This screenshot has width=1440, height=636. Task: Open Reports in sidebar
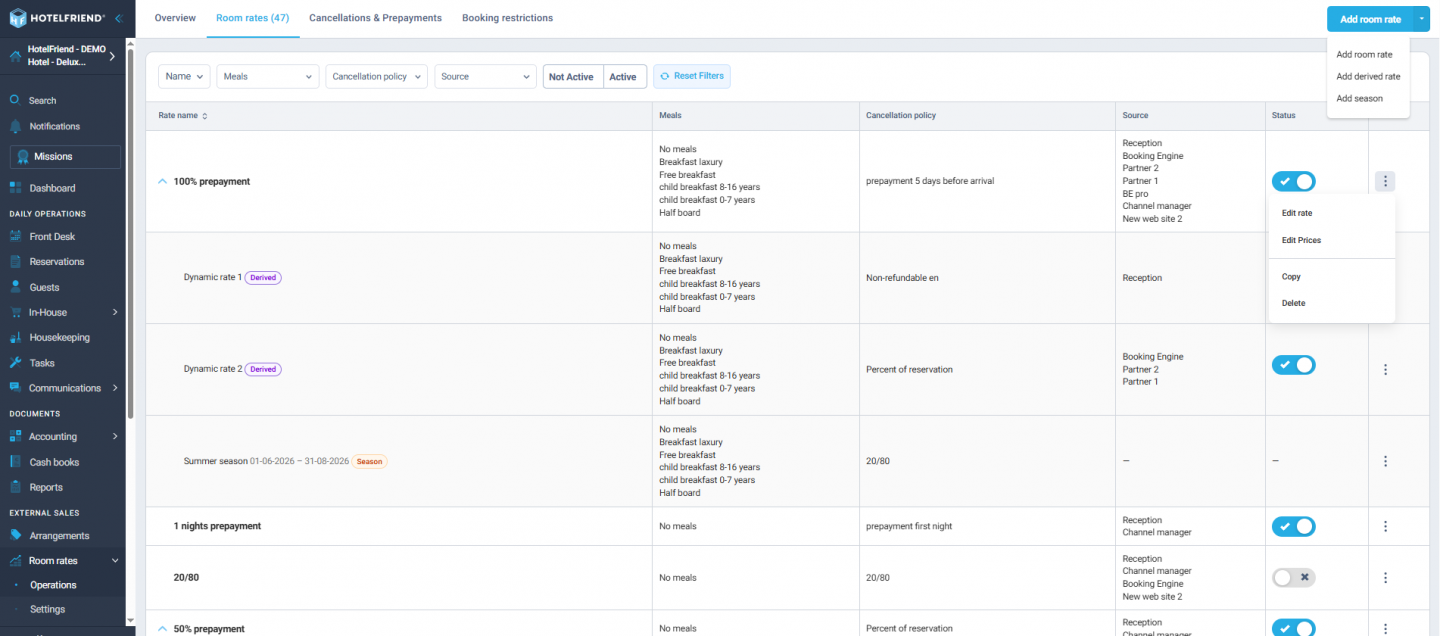tap(46, 488)
